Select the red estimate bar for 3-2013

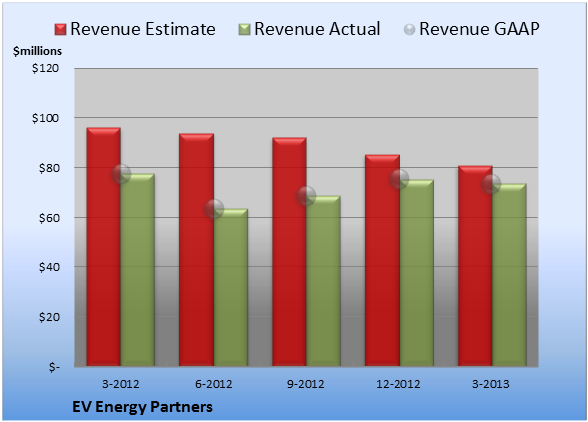click(x=475, y=266)
